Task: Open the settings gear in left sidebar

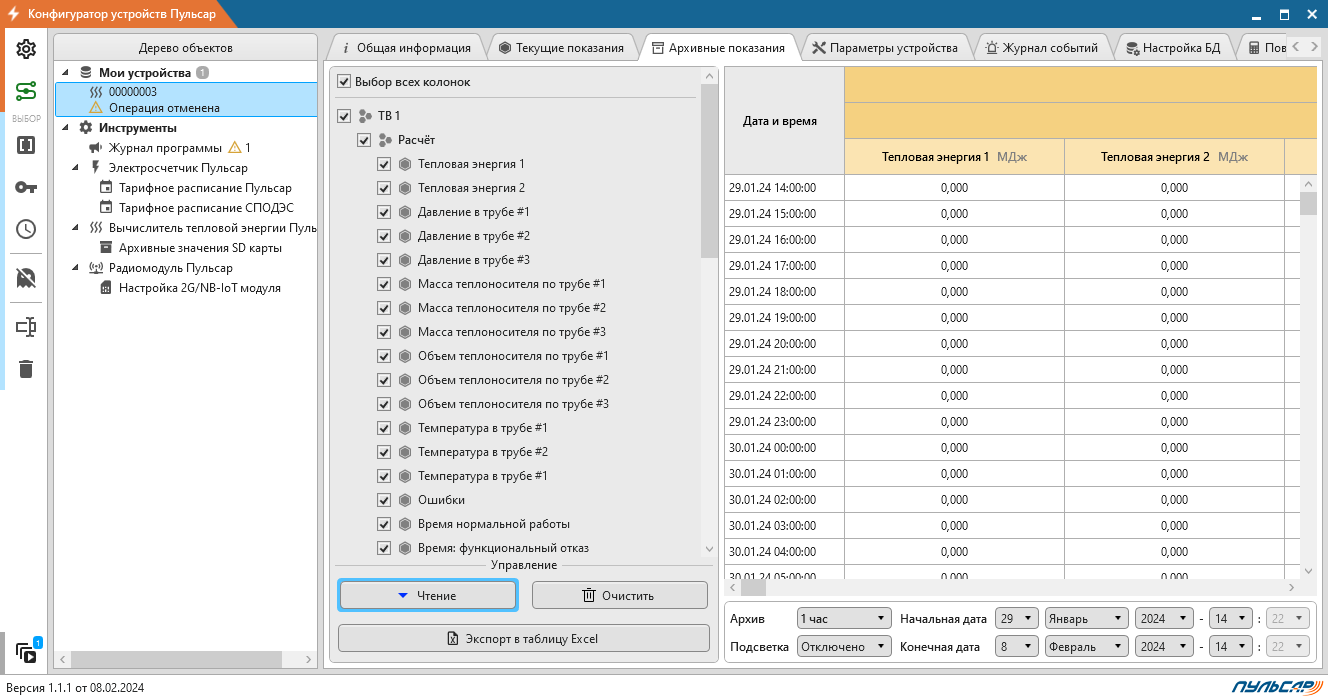Action: point(26,49)
